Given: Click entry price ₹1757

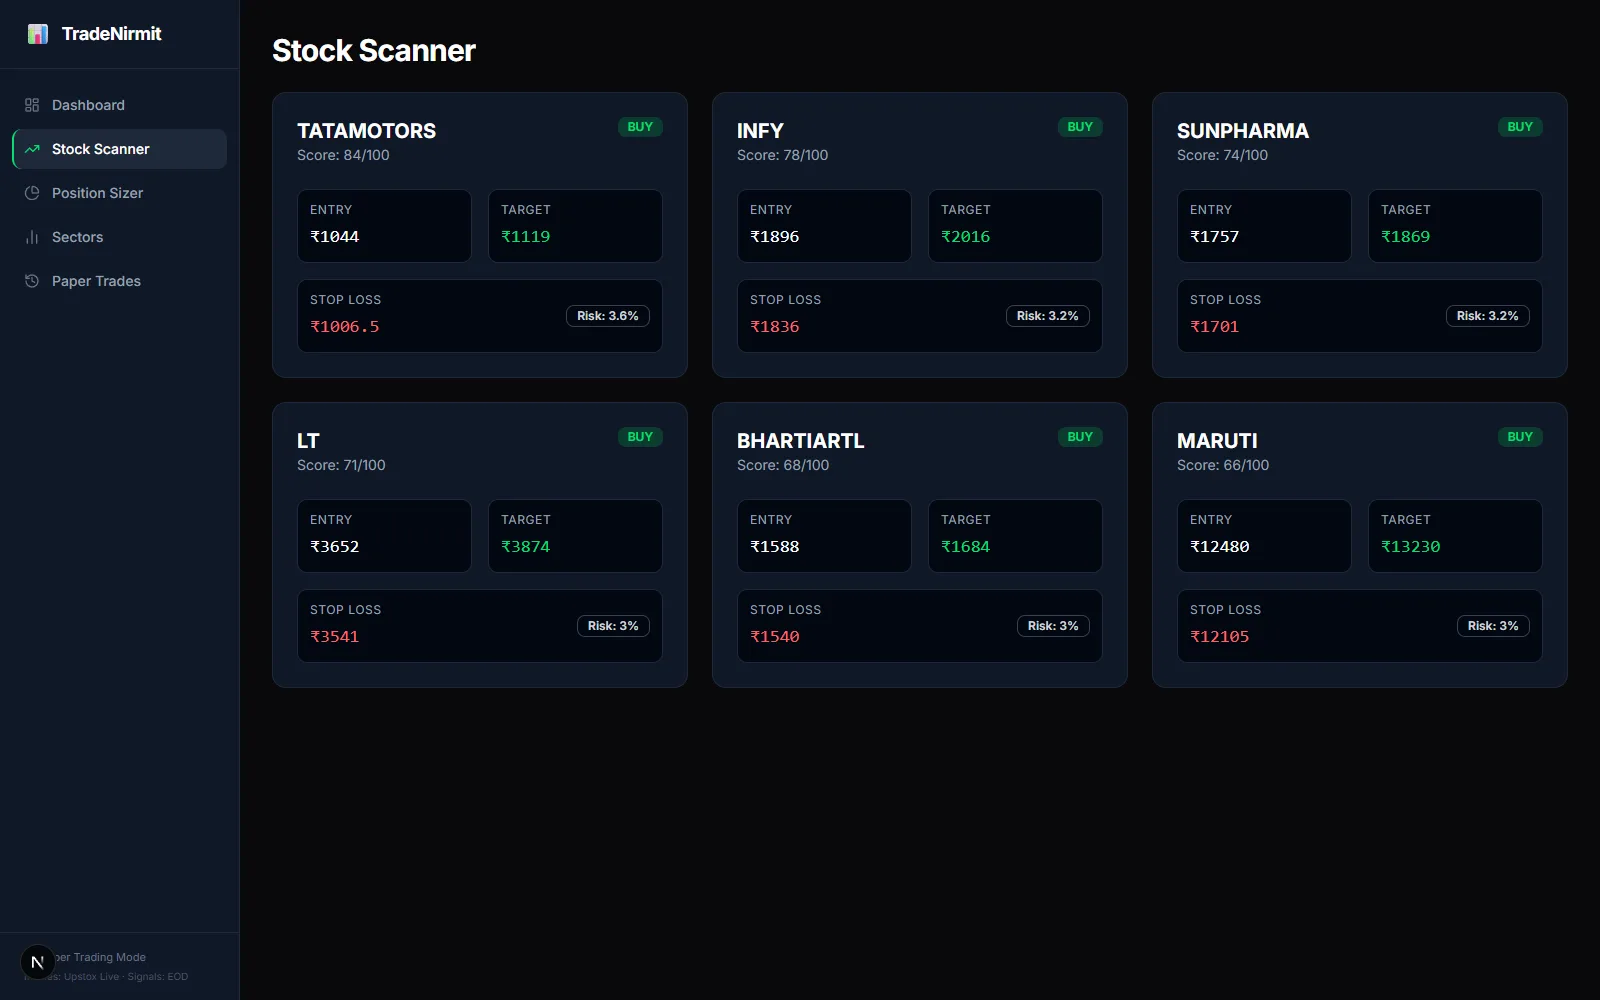Looking at the screenshot, I should 1214,237.
